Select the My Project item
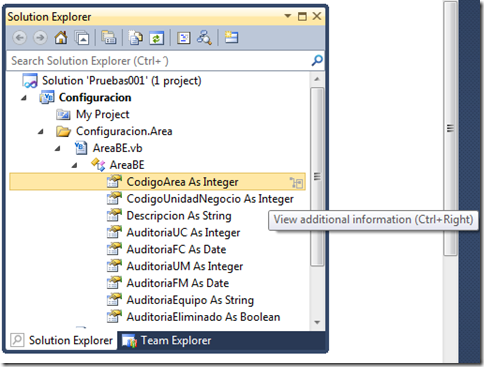The width and height of the screenshot is (484, 367). (103, 114)
